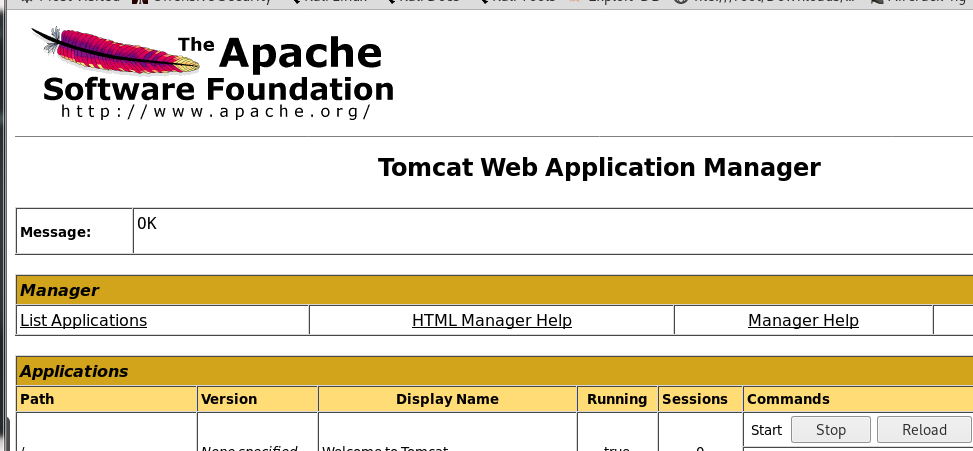Click the Start text beside the Stop button
This screenshot has height=451, width=973.
tap(766, 430)
